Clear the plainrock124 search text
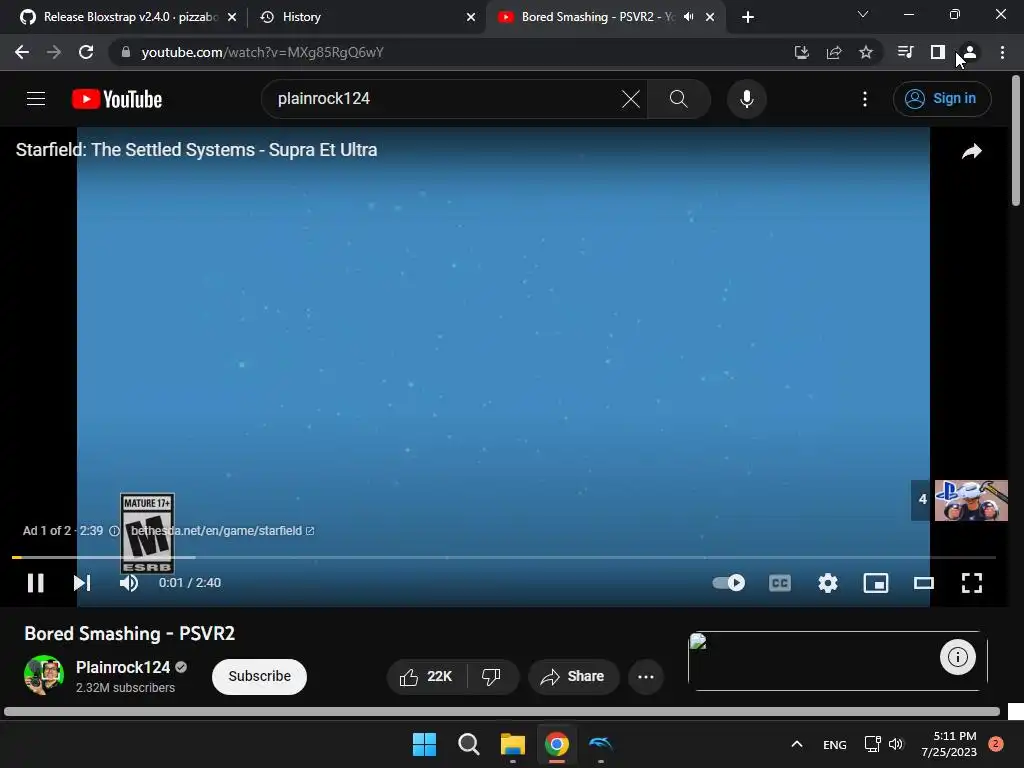Image resolution: width=1024 pixels, height=768 pixels. click(x=630, y=99)
